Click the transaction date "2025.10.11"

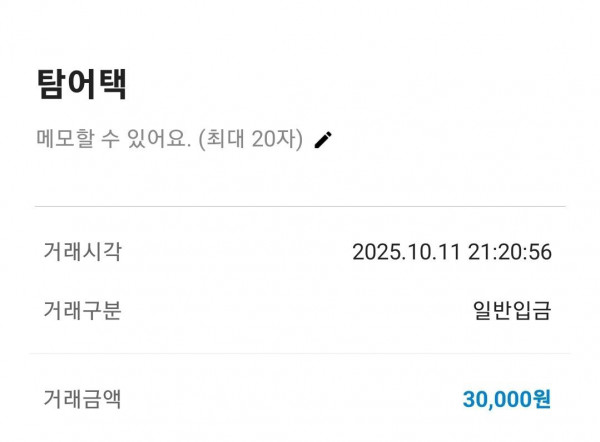click(x=406, y=252)
